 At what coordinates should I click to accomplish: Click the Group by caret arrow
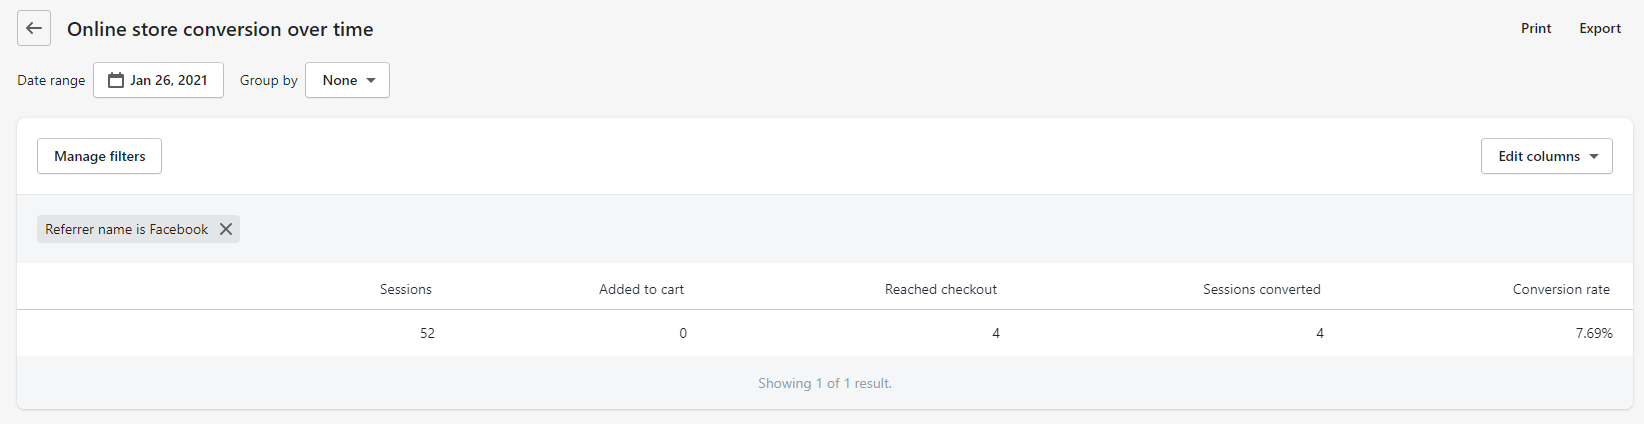point(371,81)
